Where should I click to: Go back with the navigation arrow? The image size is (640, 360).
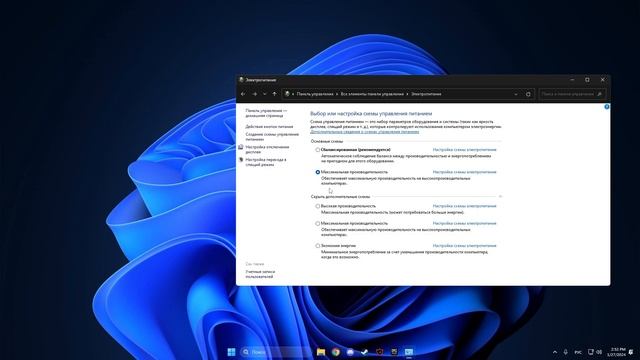click(243, 94)
